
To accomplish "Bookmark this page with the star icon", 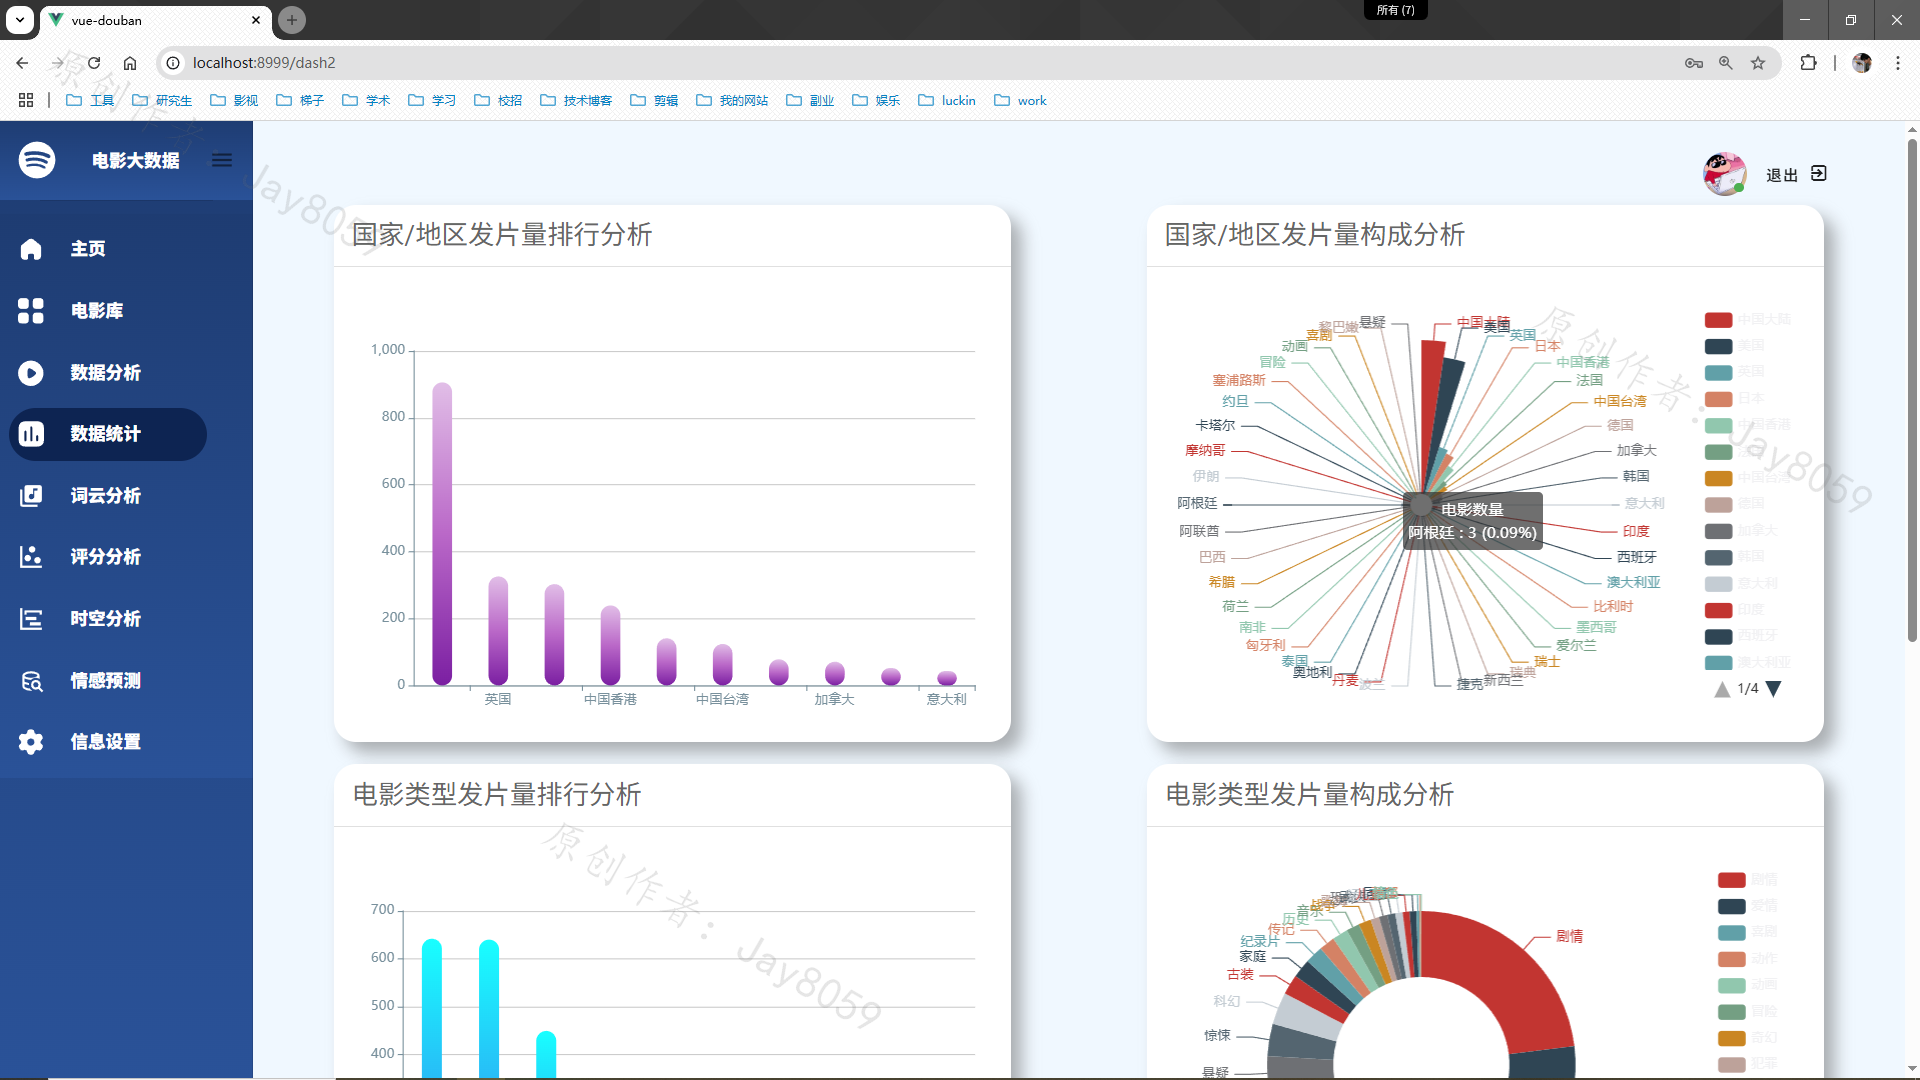I will [x=1758, y=63].
